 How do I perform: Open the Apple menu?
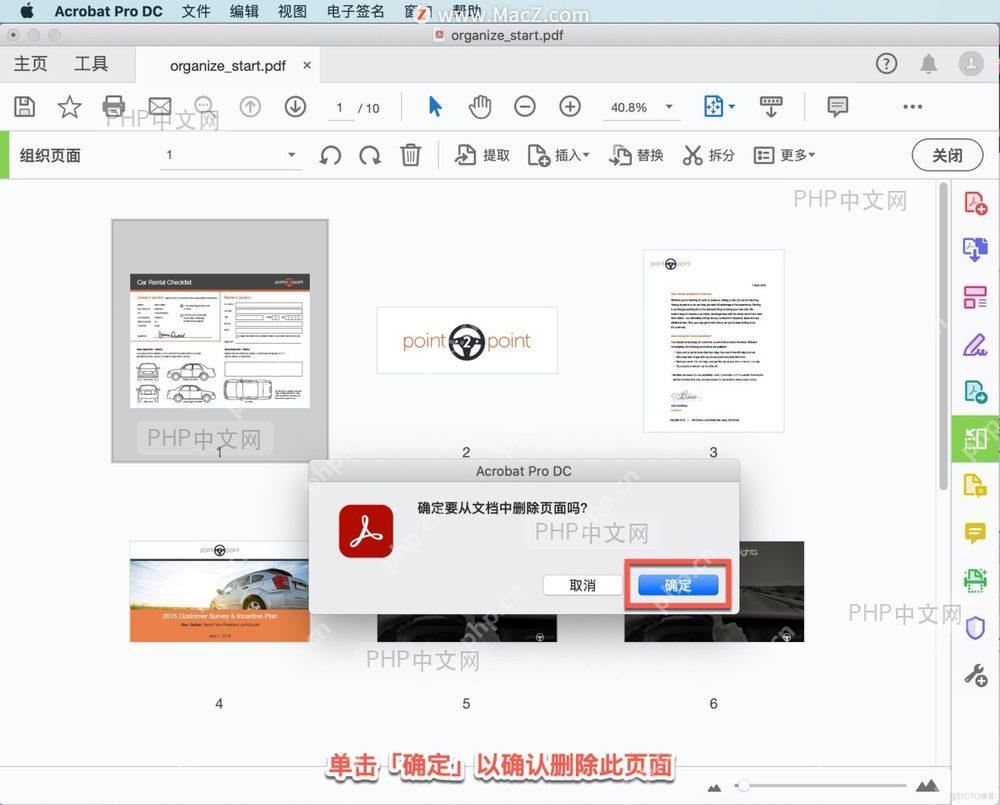[27, 11]
